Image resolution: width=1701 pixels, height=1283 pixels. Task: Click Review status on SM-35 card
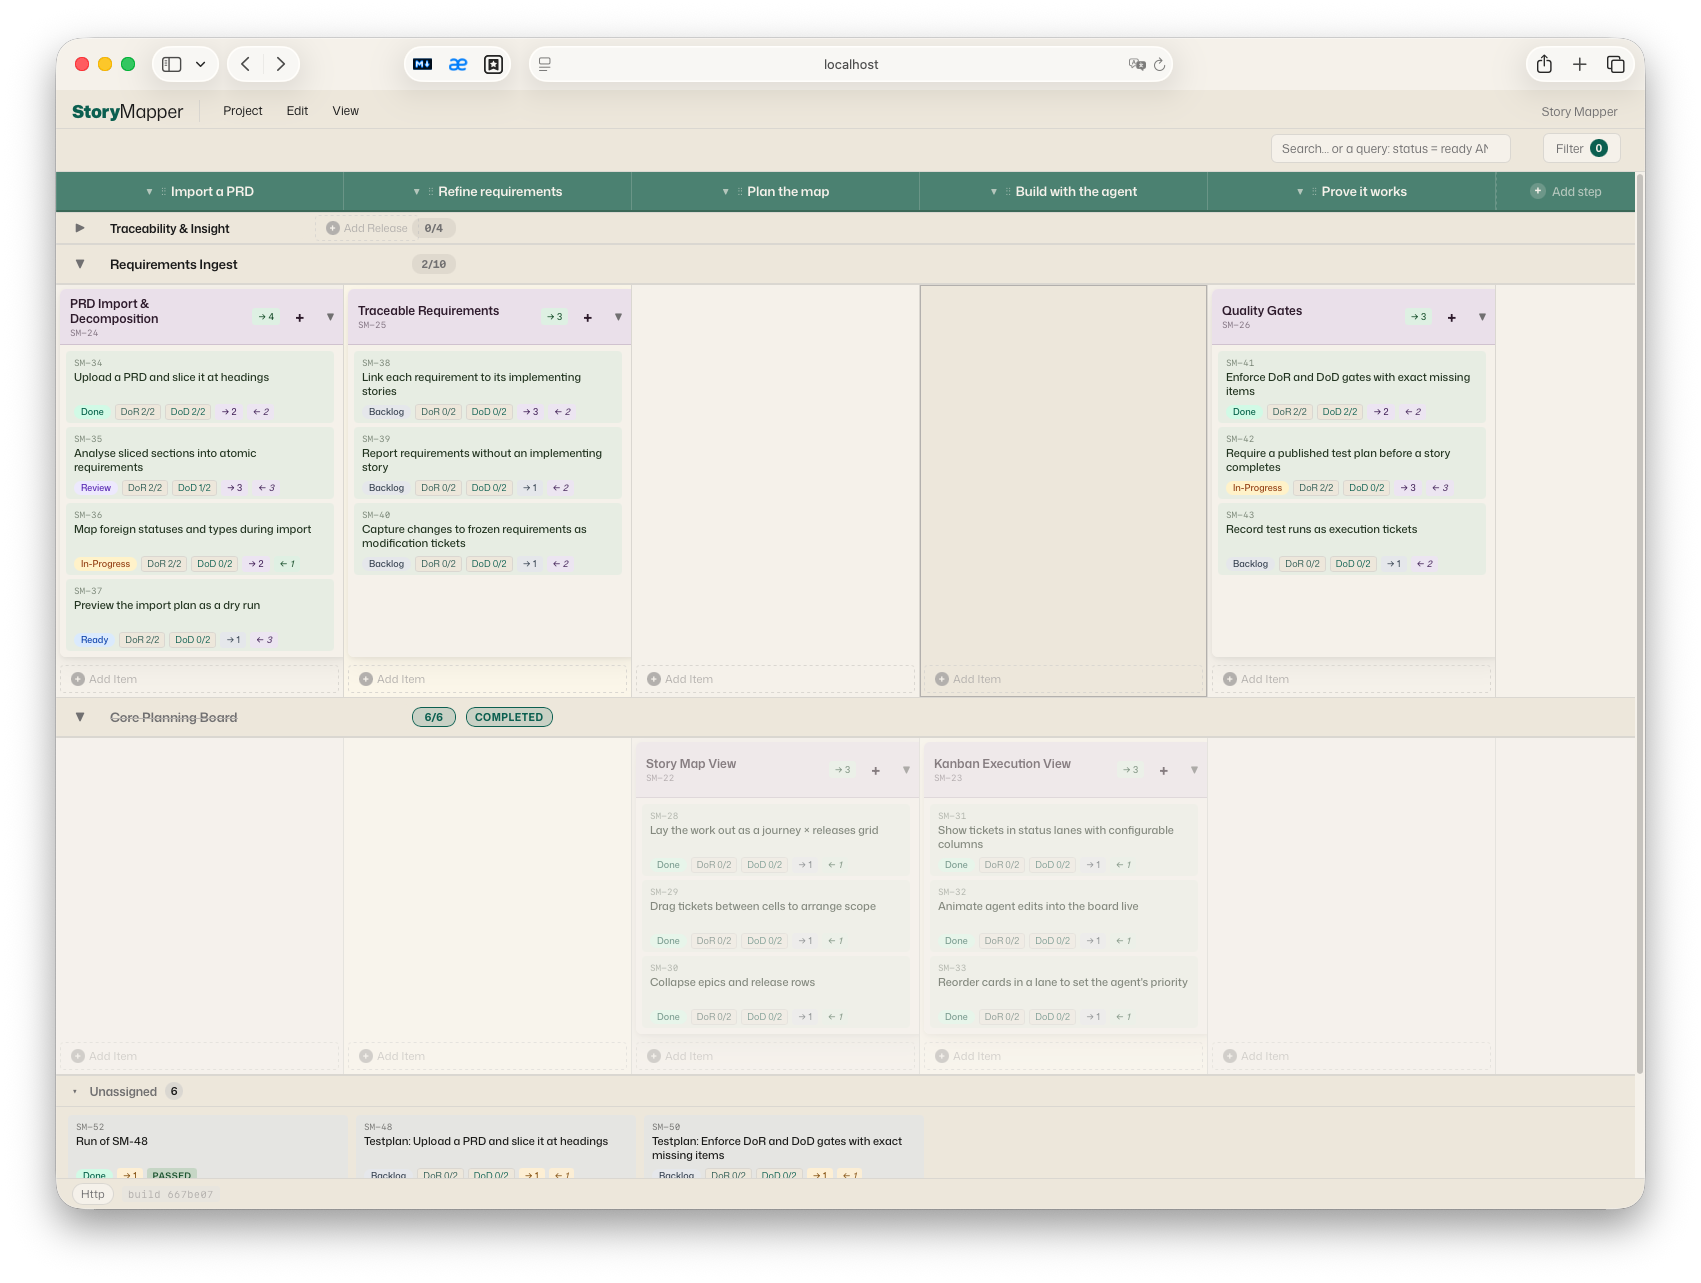coord(96,488)
